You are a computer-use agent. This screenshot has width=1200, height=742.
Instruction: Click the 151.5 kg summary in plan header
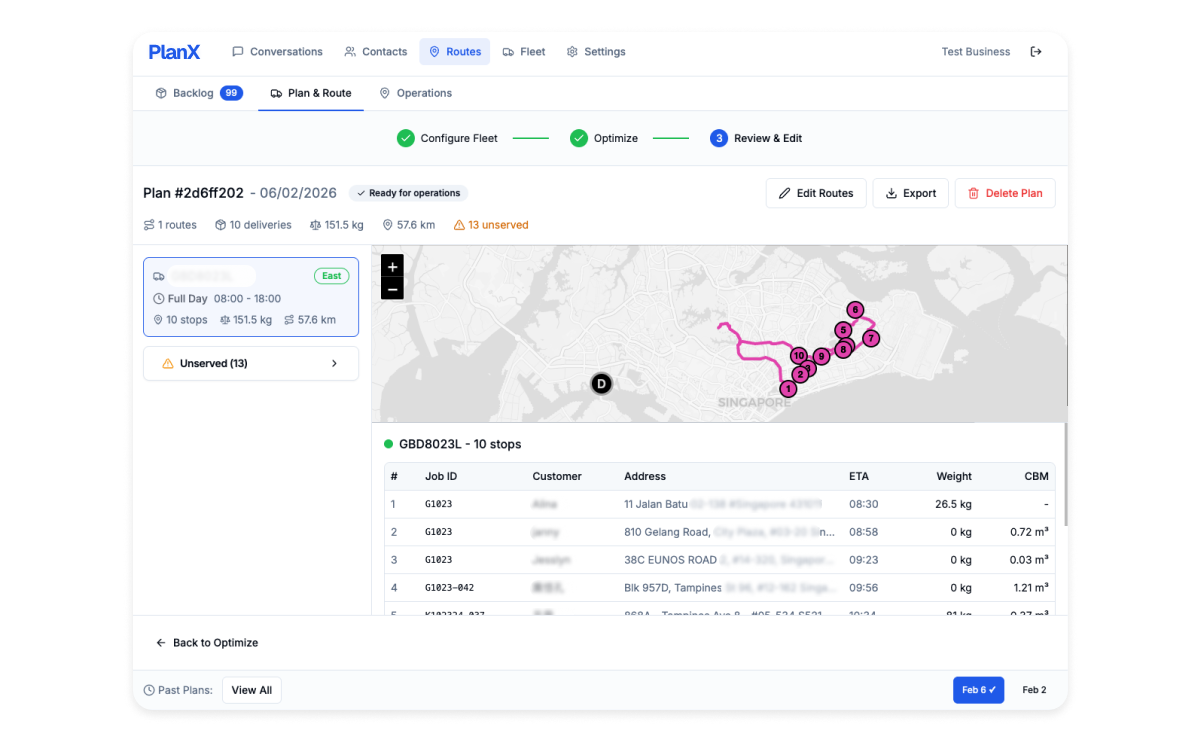[337, 225]
